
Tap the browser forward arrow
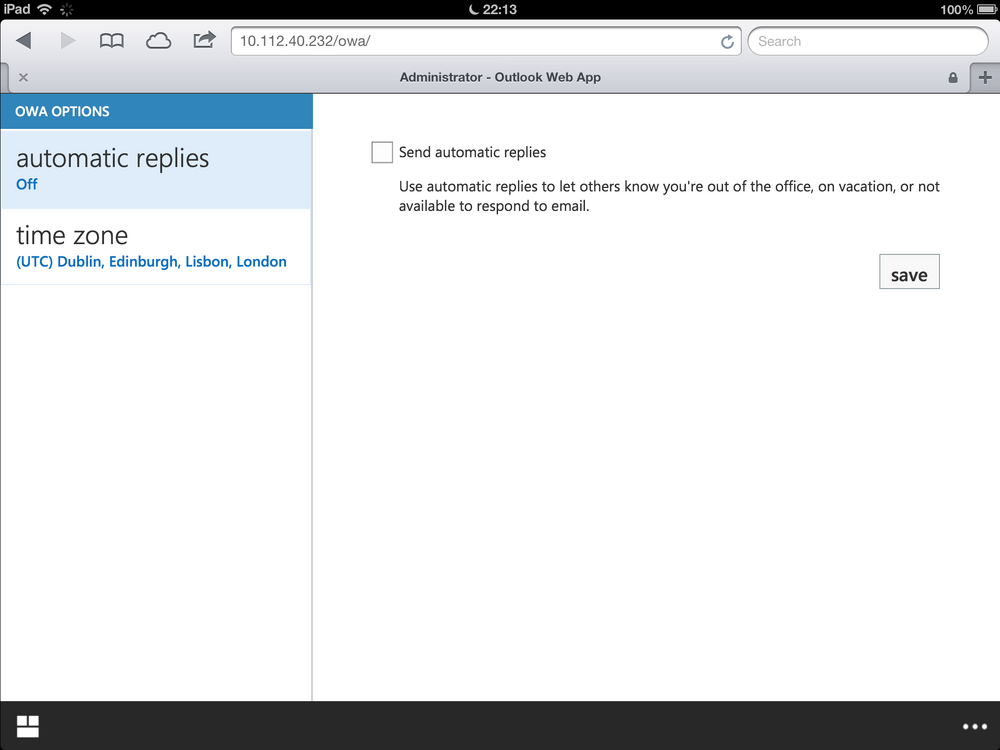[68, 41]
